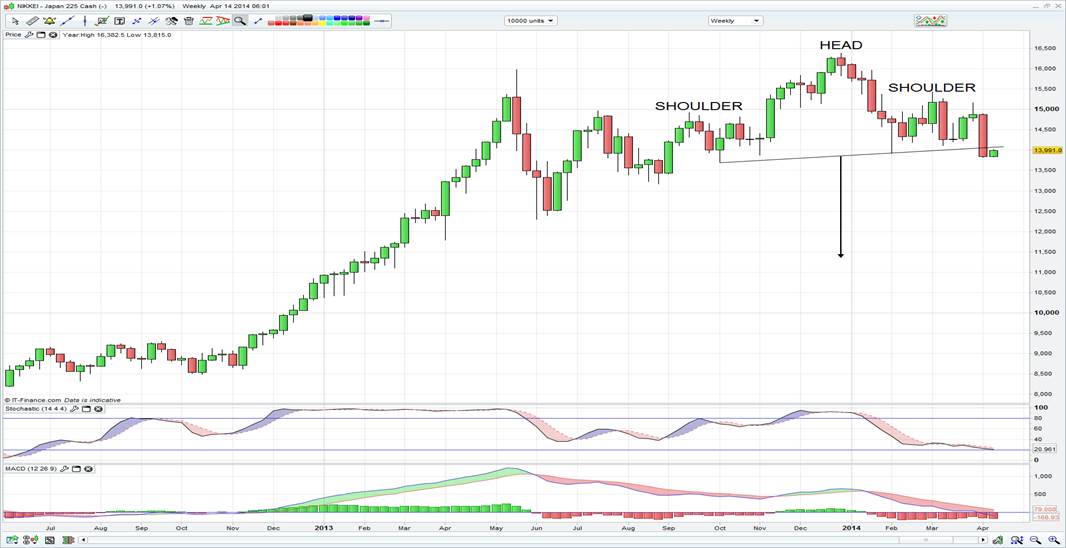
Task: Click the HEAD annotation label
Action: 841,46
